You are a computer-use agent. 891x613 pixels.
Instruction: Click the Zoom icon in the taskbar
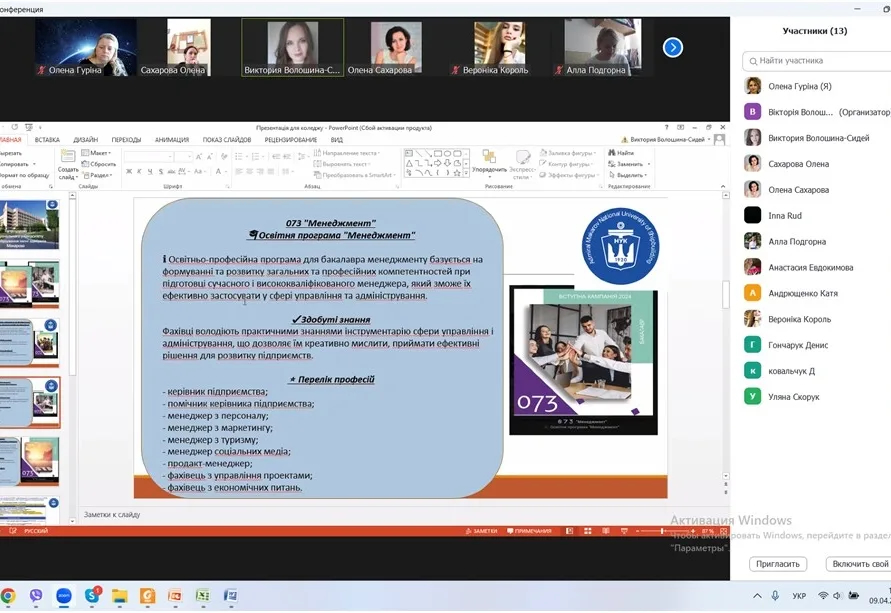(x=64, y=596)
